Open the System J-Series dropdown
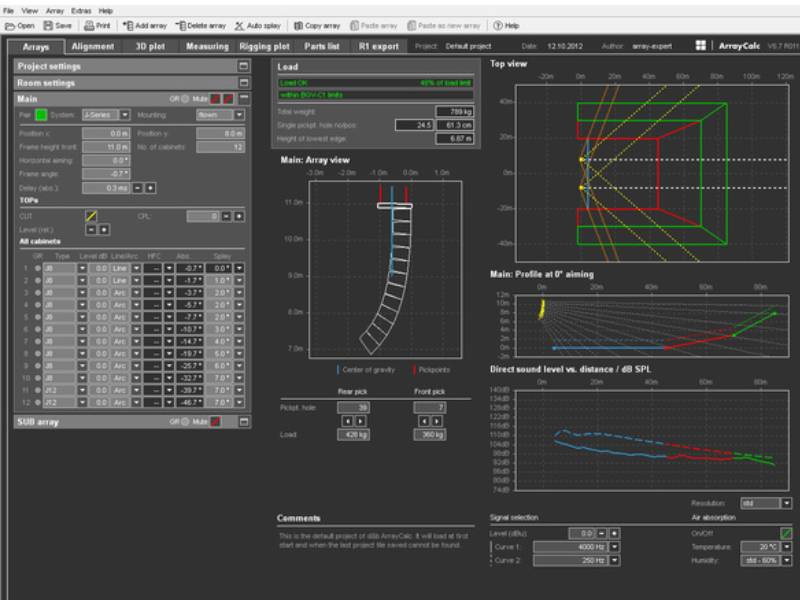Viewport: 800px width, 600px height. pyautogui.click(x=123, y=115)
